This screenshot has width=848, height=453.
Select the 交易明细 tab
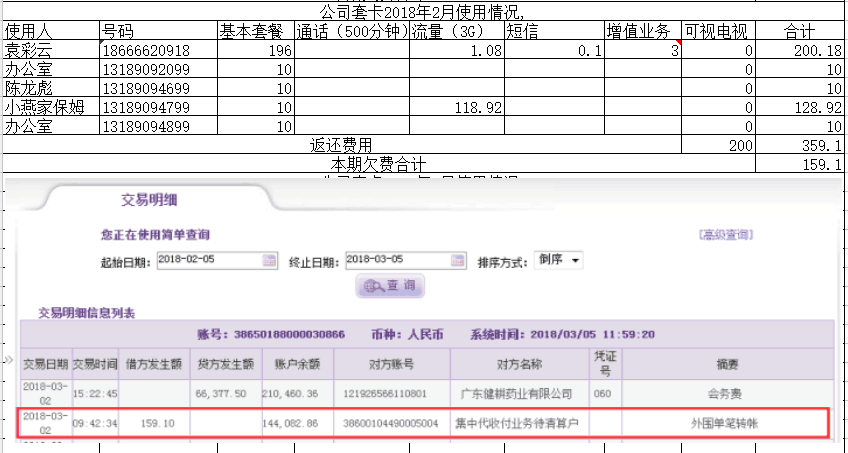(x=149, y=200)
